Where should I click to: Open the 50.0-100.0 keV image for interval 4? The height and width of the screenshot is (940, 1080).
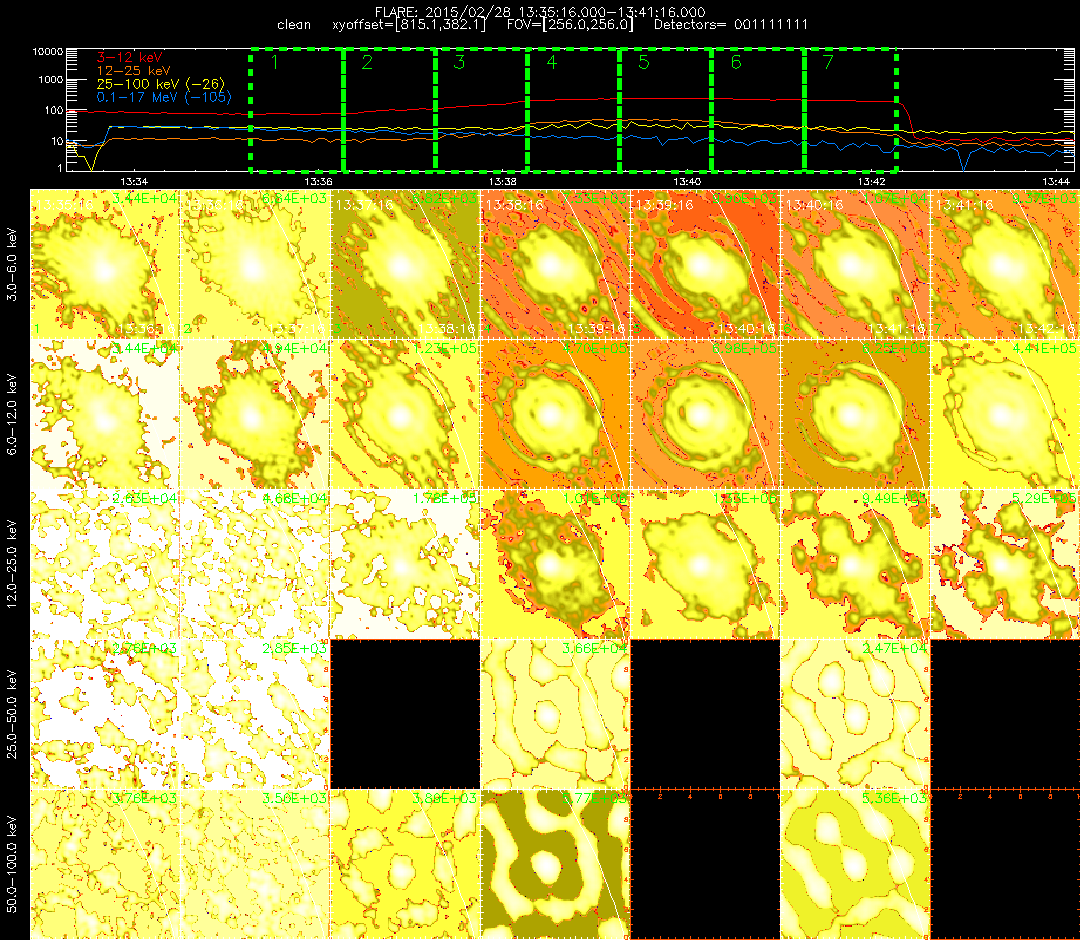pyautogui.click(x=555, y=864)
